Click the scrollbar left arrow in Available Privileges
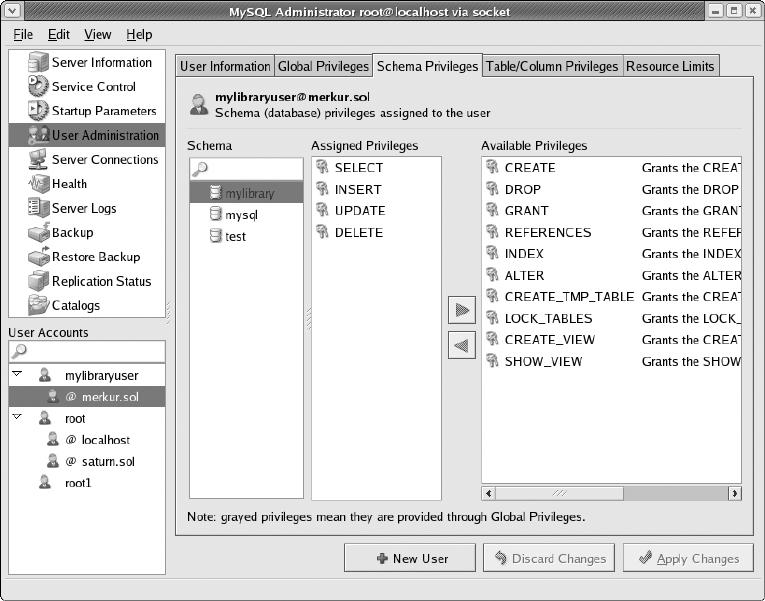Image resolution: width=765 pixels, height=601 pixels. (x=488, y=493)
